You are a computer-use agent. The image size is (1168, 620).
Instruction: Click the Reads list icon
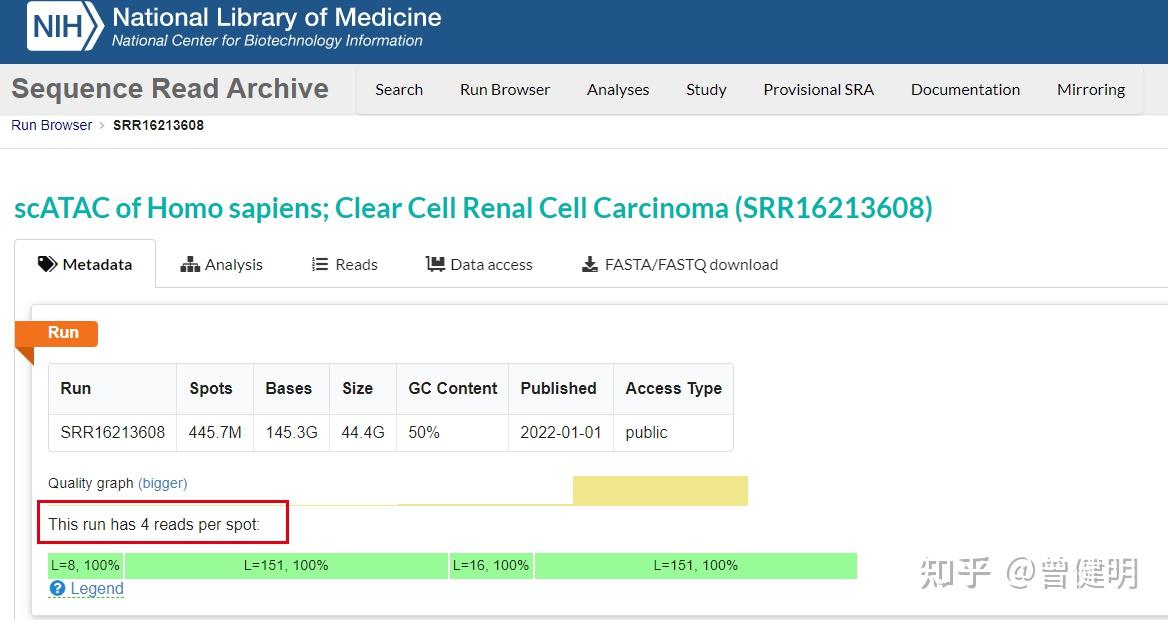(320, 264)
